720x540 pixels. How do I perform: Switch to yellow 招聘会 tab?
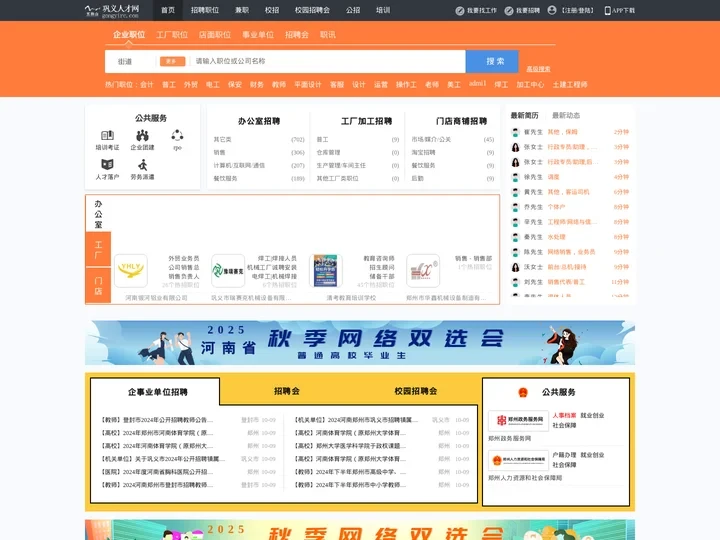click(x=287, y=391)
